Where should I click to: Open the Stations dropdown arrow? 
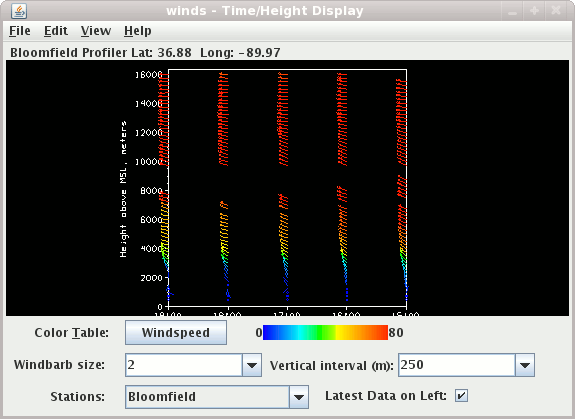coord(299,397)
